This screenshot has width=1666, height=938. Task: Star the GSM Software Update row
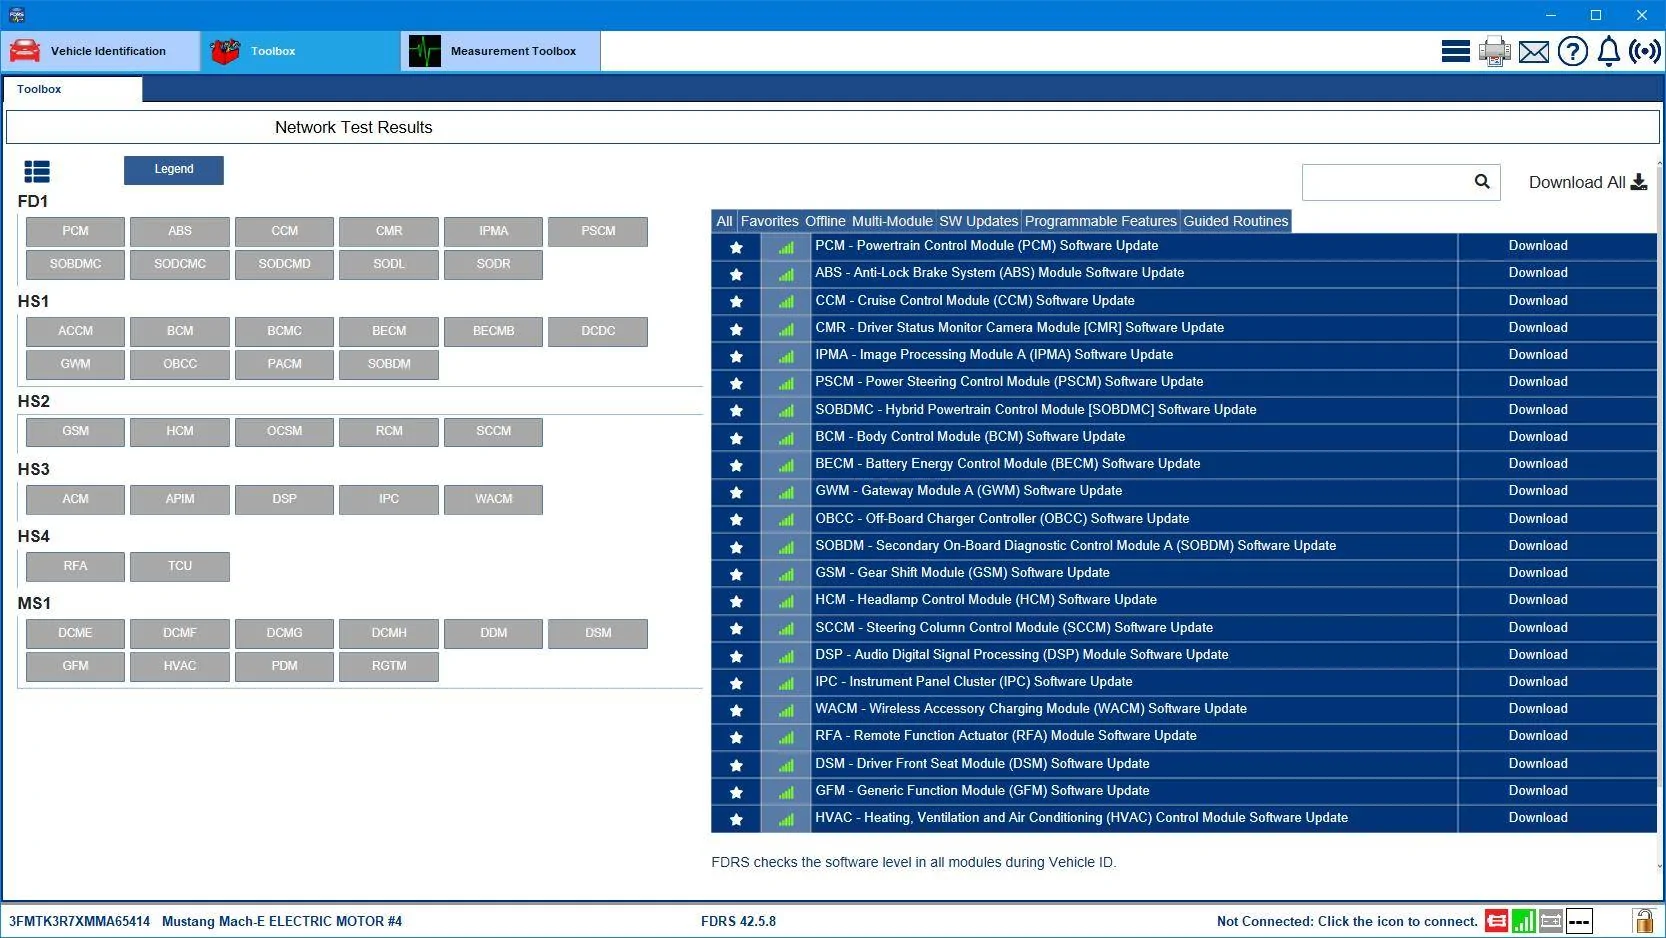(736, 574)
